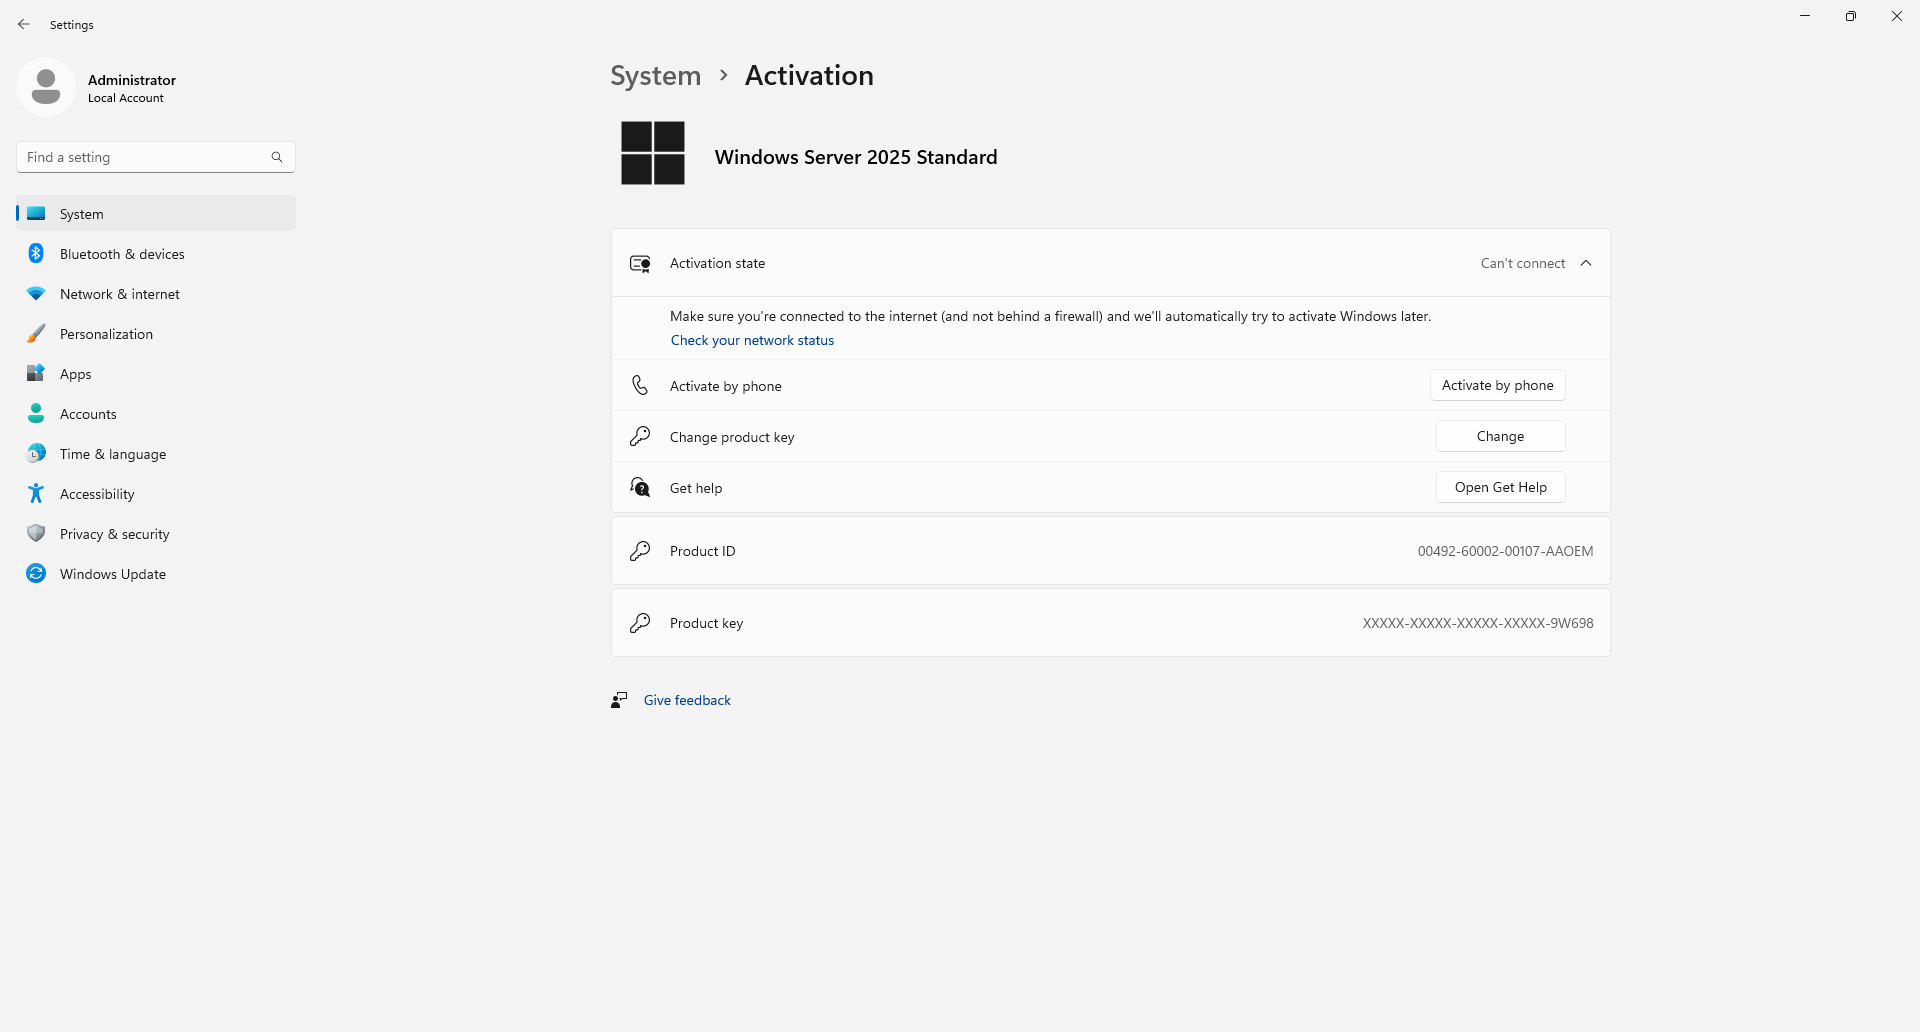Click the Accounts person icon
This screenshot has height=1032, width=1920.
(36, 414)
